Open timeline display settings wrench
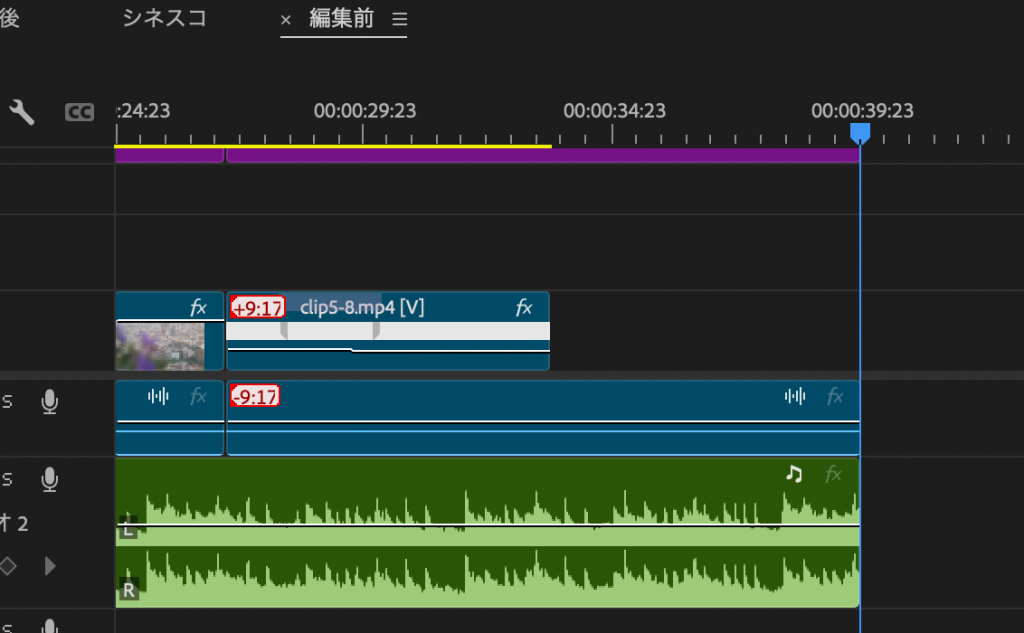 pos(22,112)
